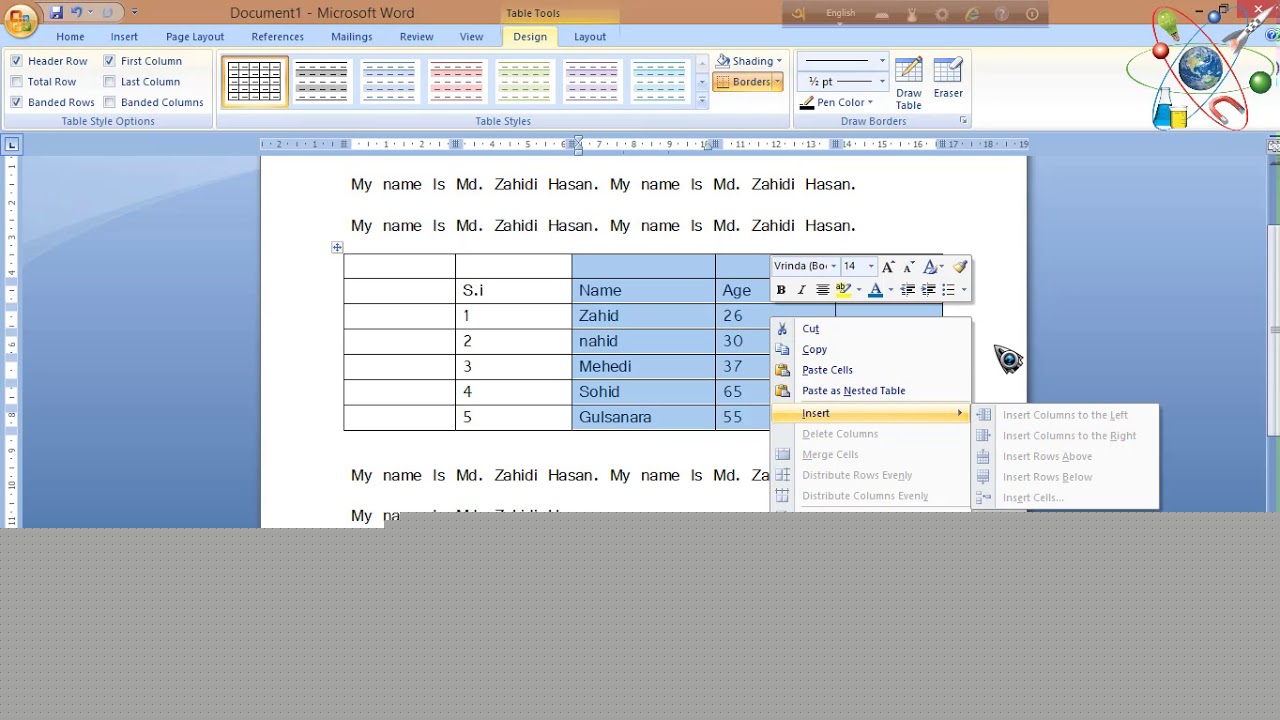Image resolution: width=1280 pixels, height=720 pixels.
Task: Click Insert Rows Below
Action: (x=1065, y=477)
